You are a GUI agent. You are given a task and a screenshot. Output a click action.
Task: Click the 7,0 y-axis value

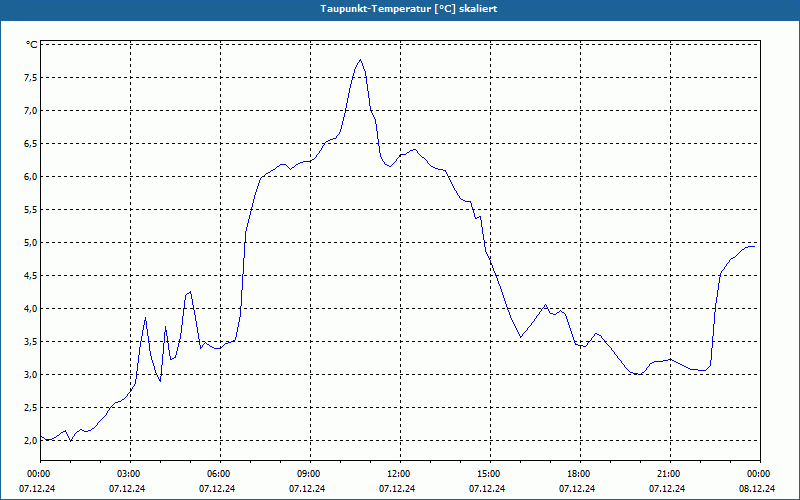(x=30, y=111)
